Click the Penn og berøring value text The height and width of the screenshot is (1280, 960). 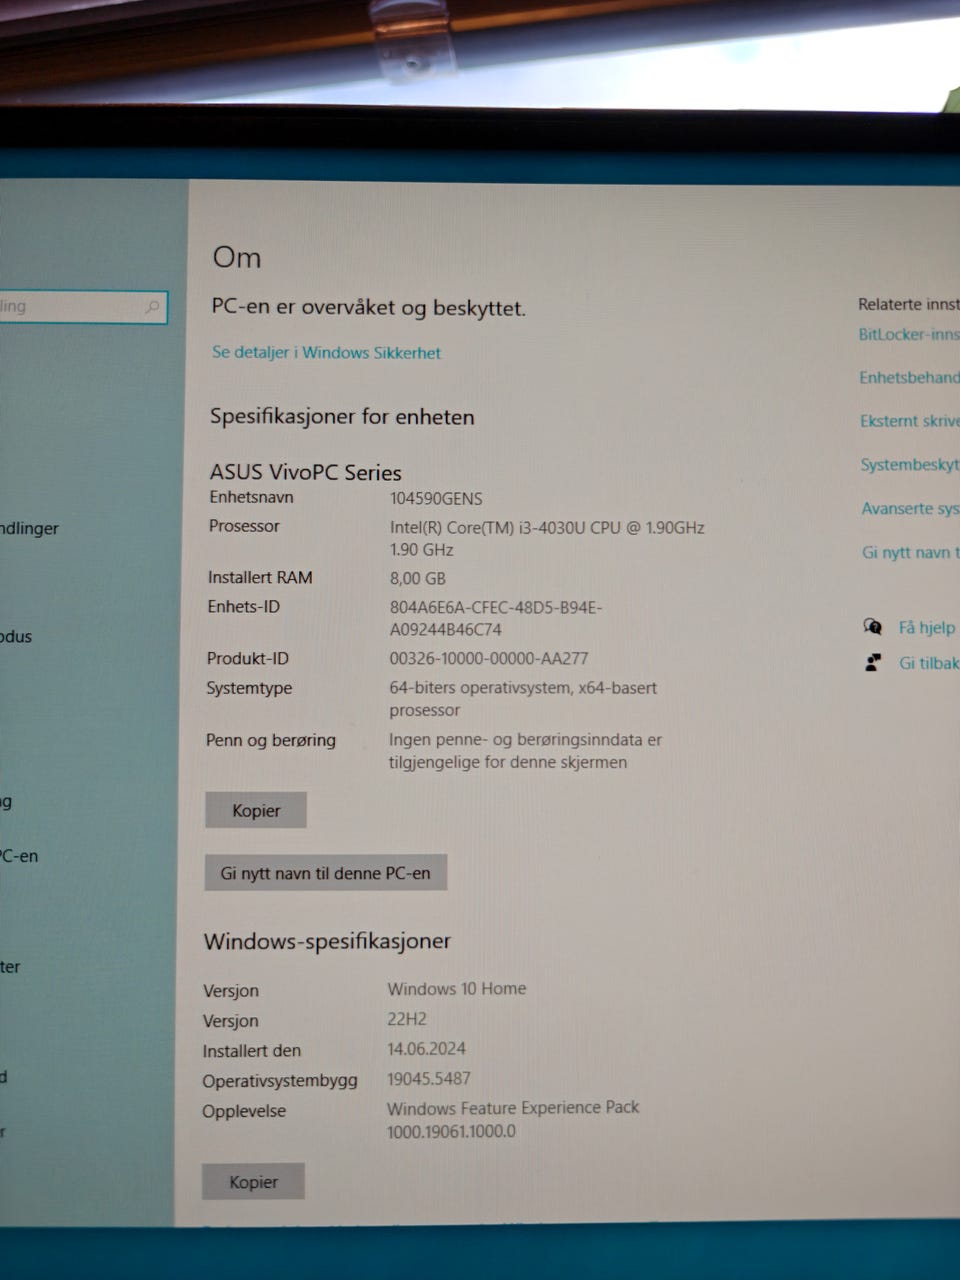[525, 751]
